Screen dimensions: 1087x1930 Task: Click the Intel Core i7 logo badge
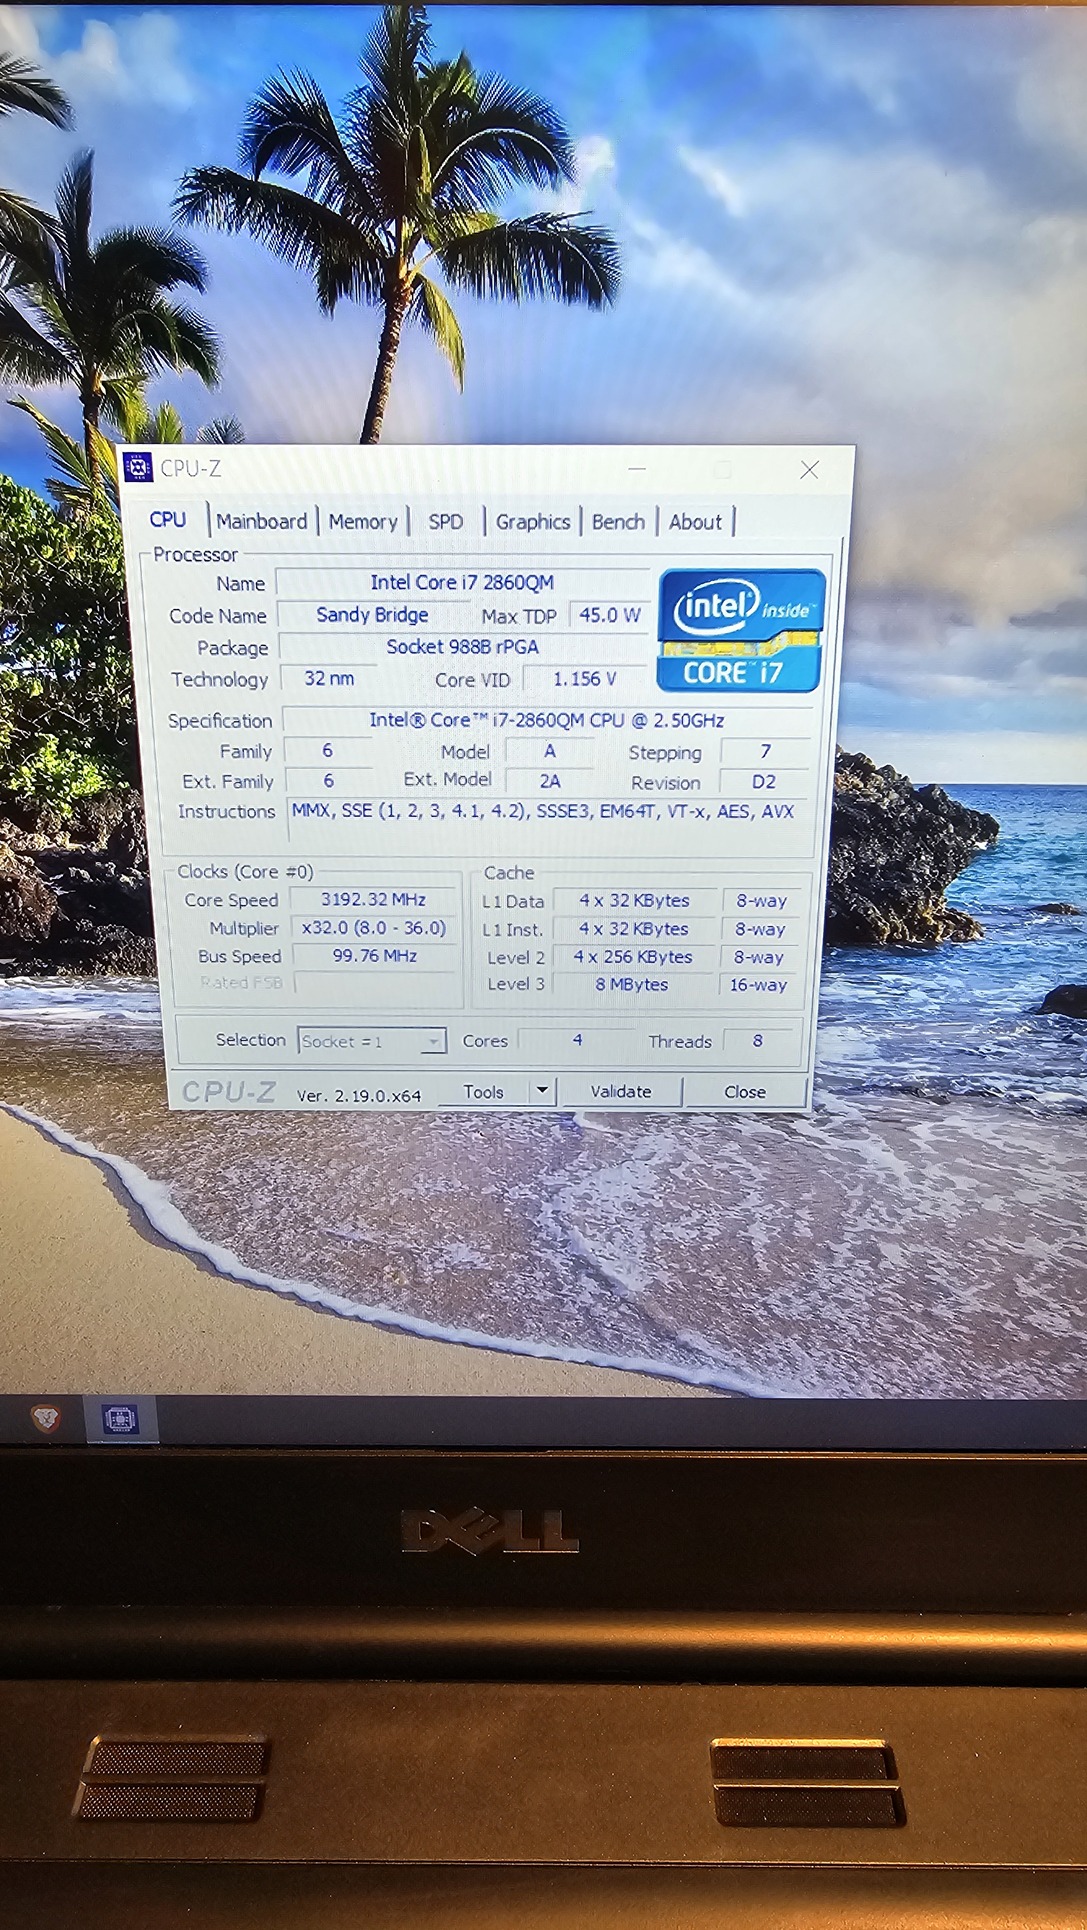point(740,630)
